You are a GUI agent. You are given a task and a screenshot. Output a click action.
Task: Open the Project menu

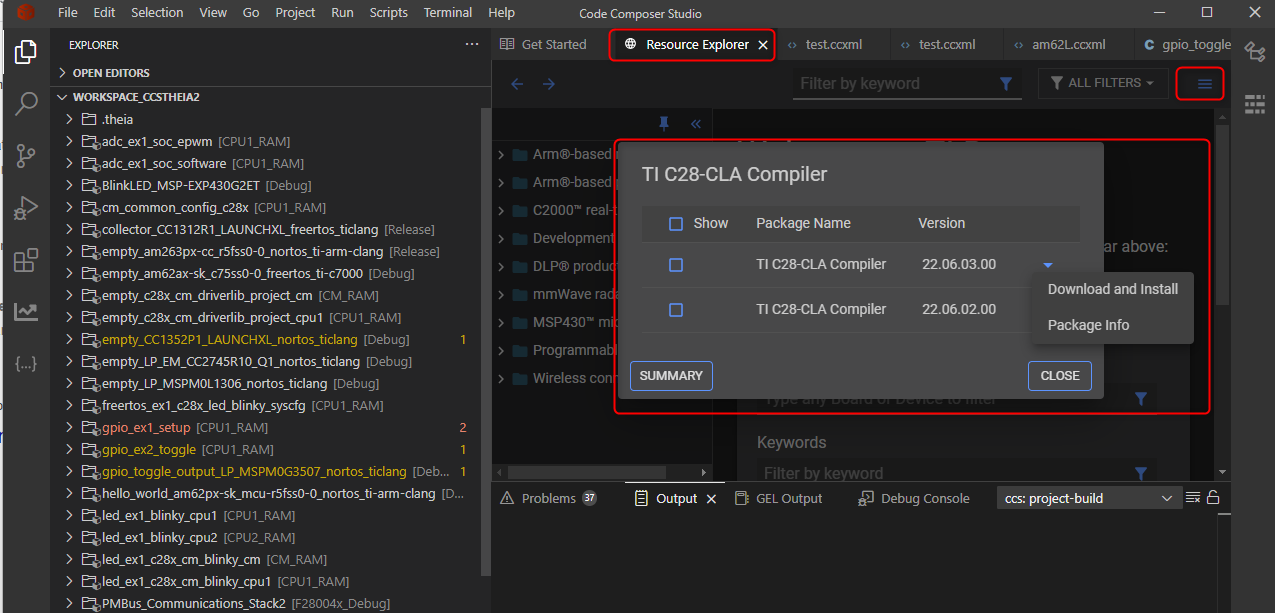(295, 13)
